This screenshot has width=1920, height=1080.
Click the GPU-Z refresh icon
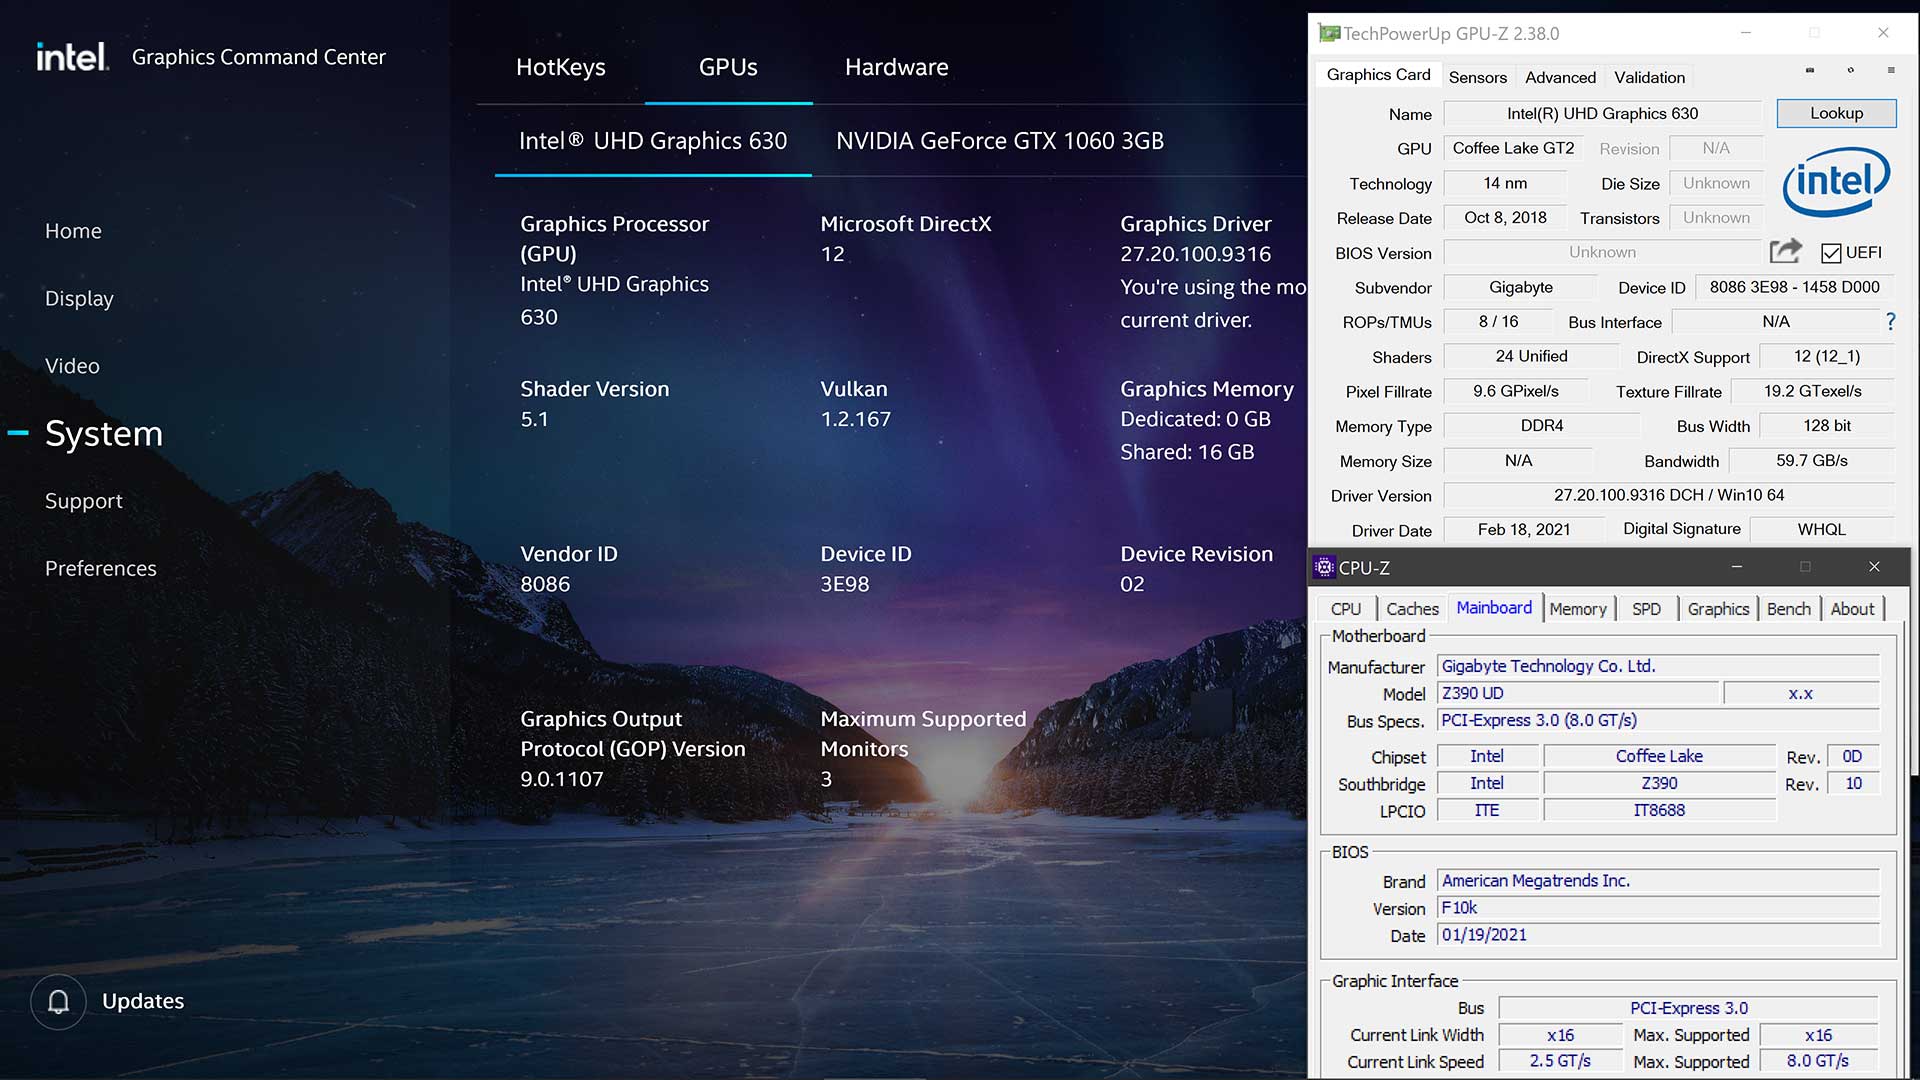click(x=1850, y=70)
